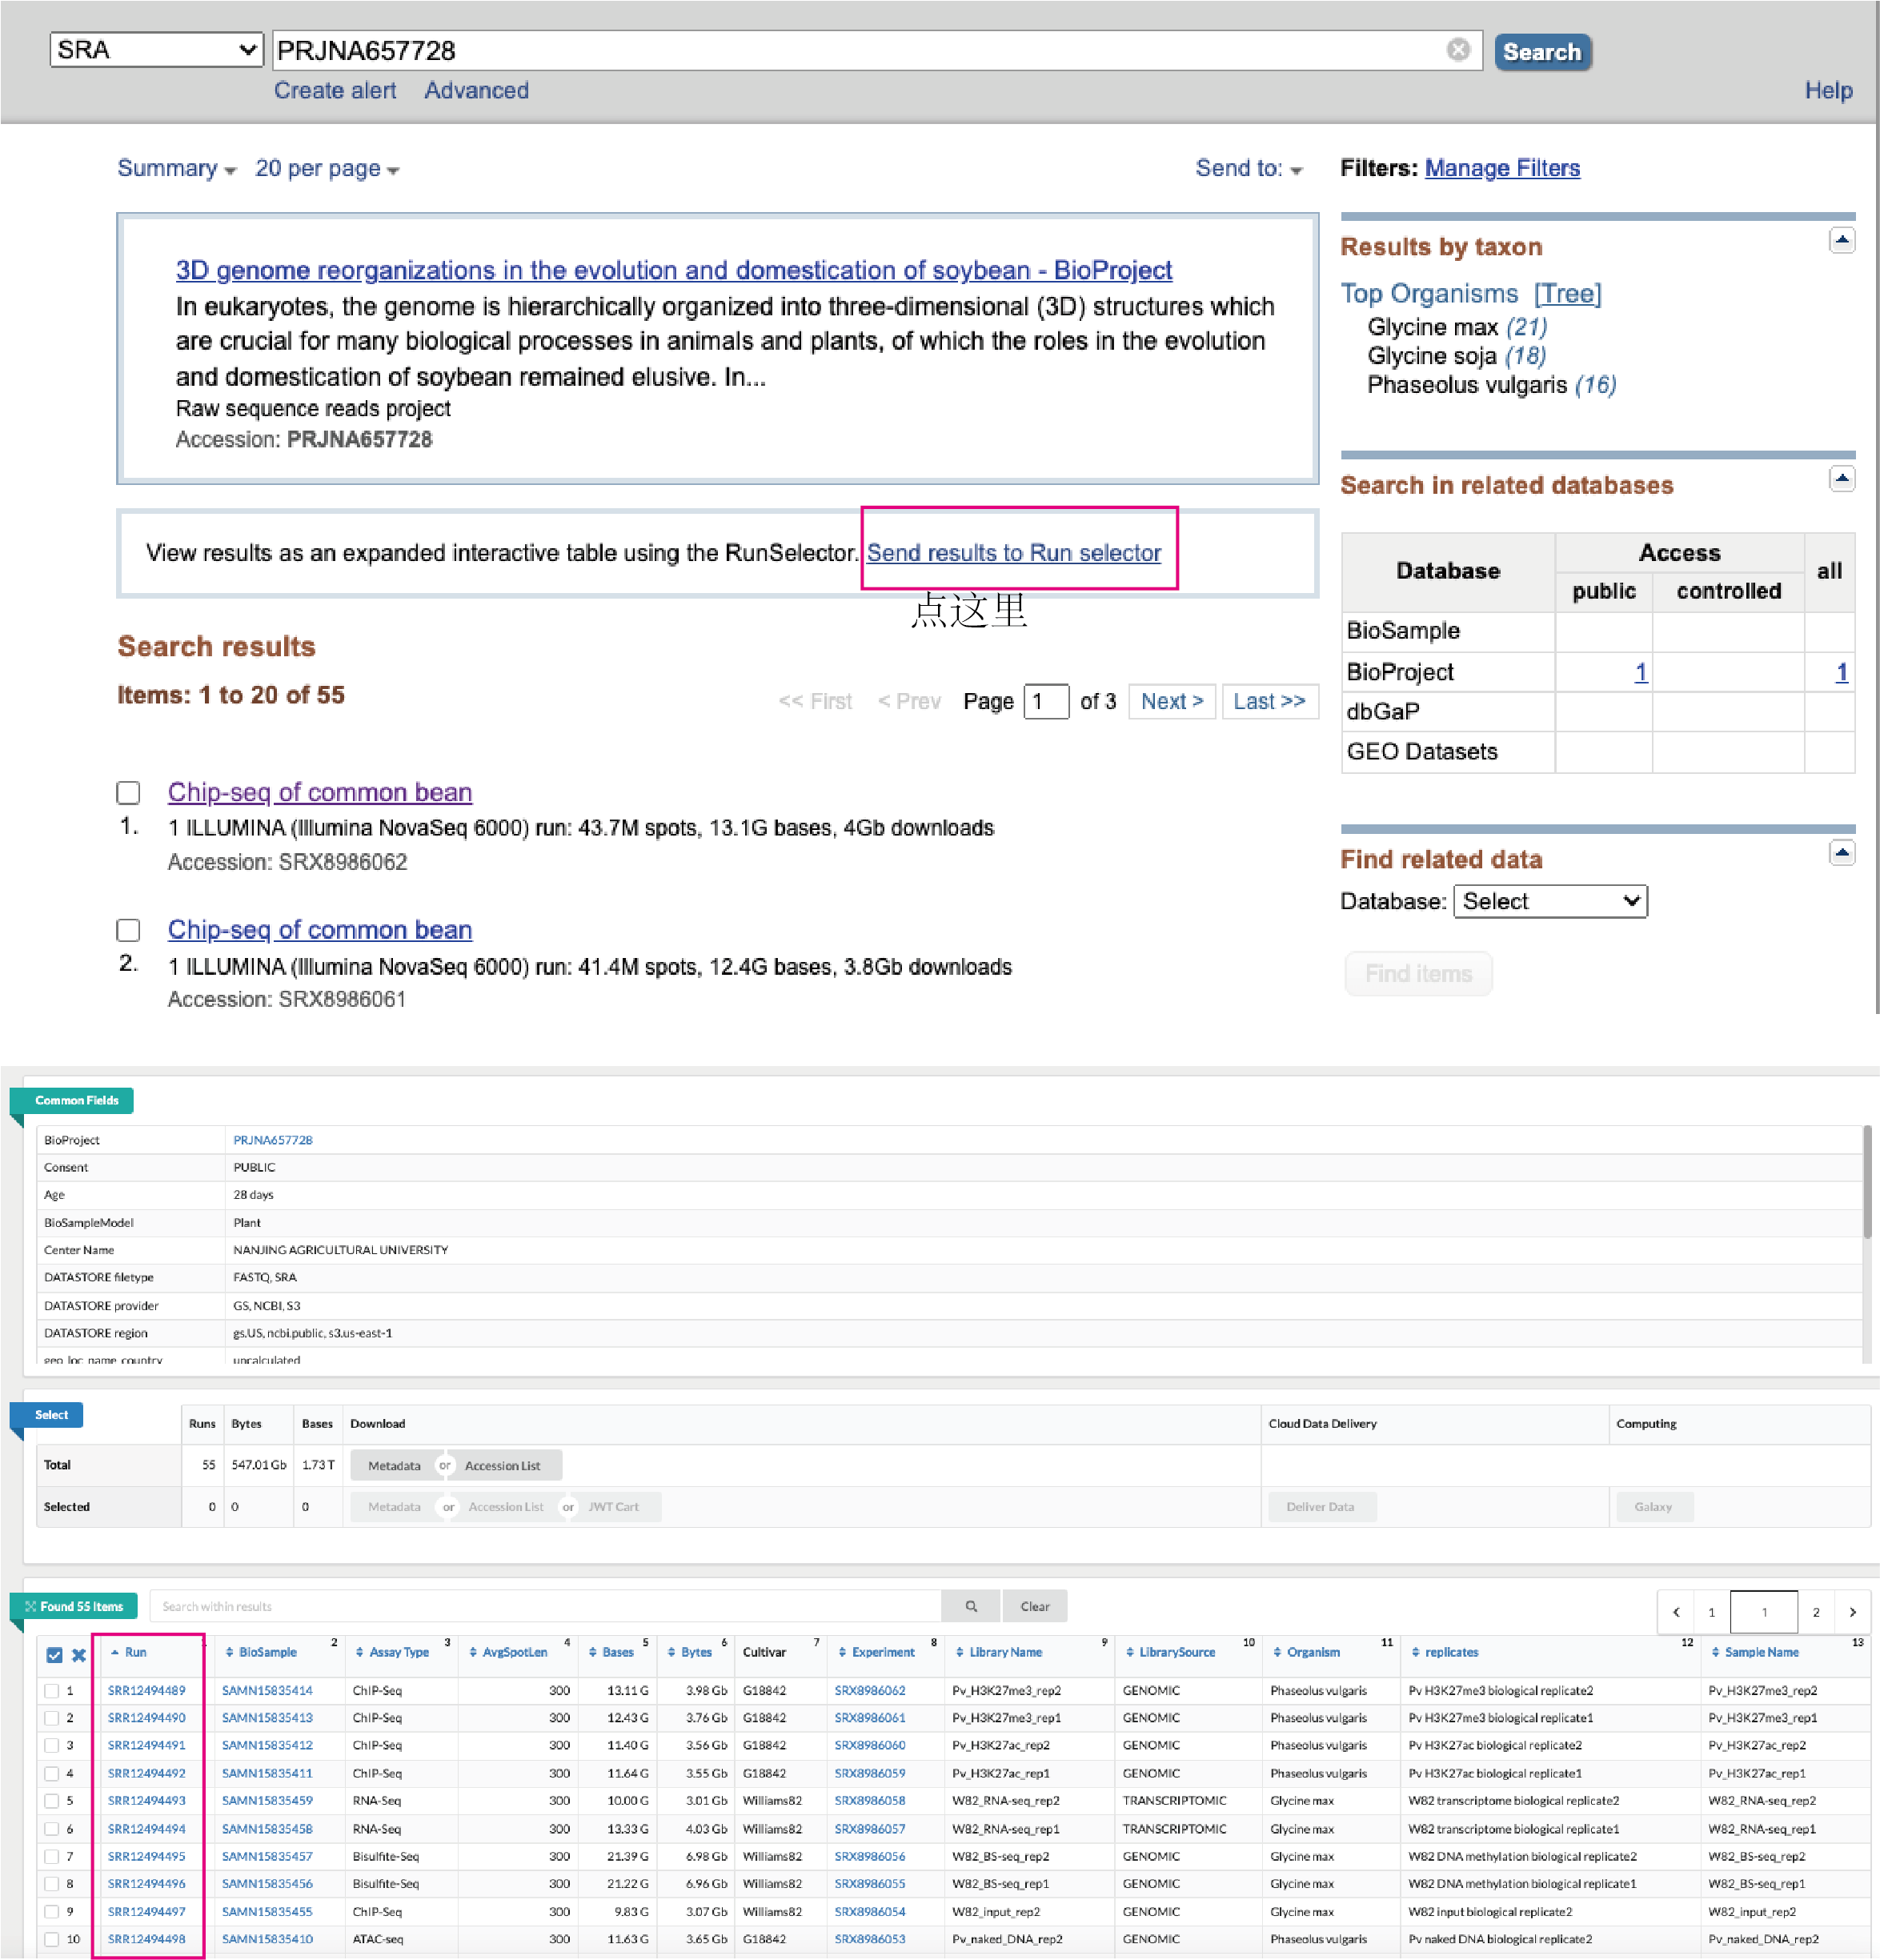
Task: Check the box for SRX8986061 result
Action: (128, 930)
